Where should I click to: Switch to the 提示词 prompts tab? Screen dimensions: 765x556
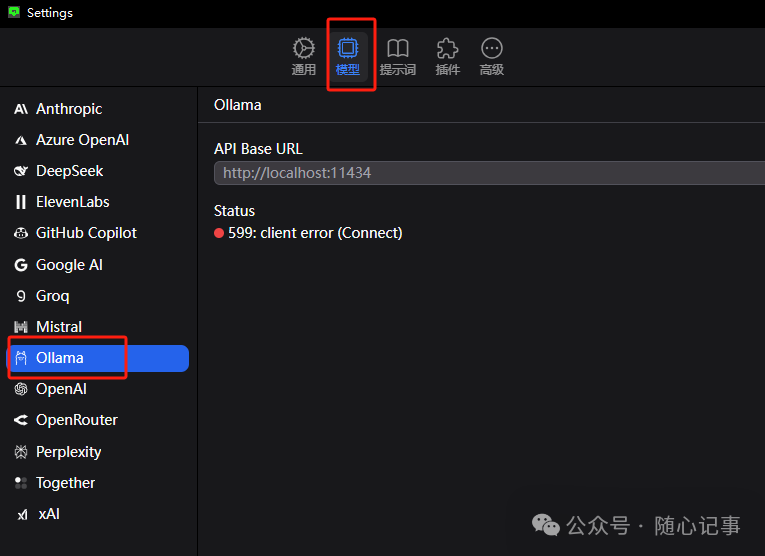pos(398,57)
